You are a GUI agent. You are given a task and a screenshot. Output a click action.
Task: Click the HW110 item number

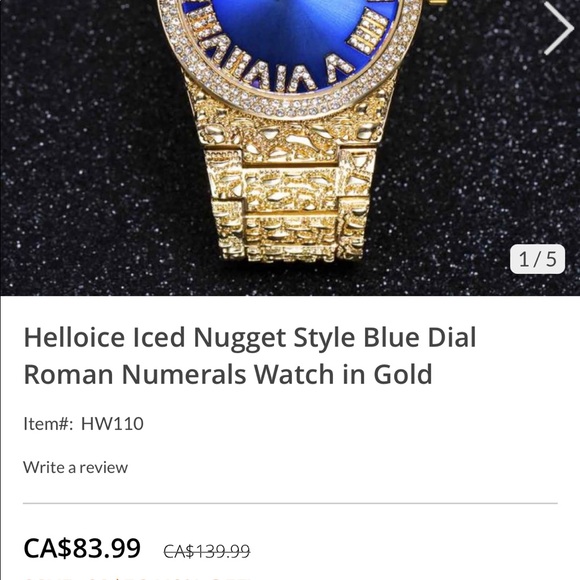pyautogui.click(x=112, y=424)
